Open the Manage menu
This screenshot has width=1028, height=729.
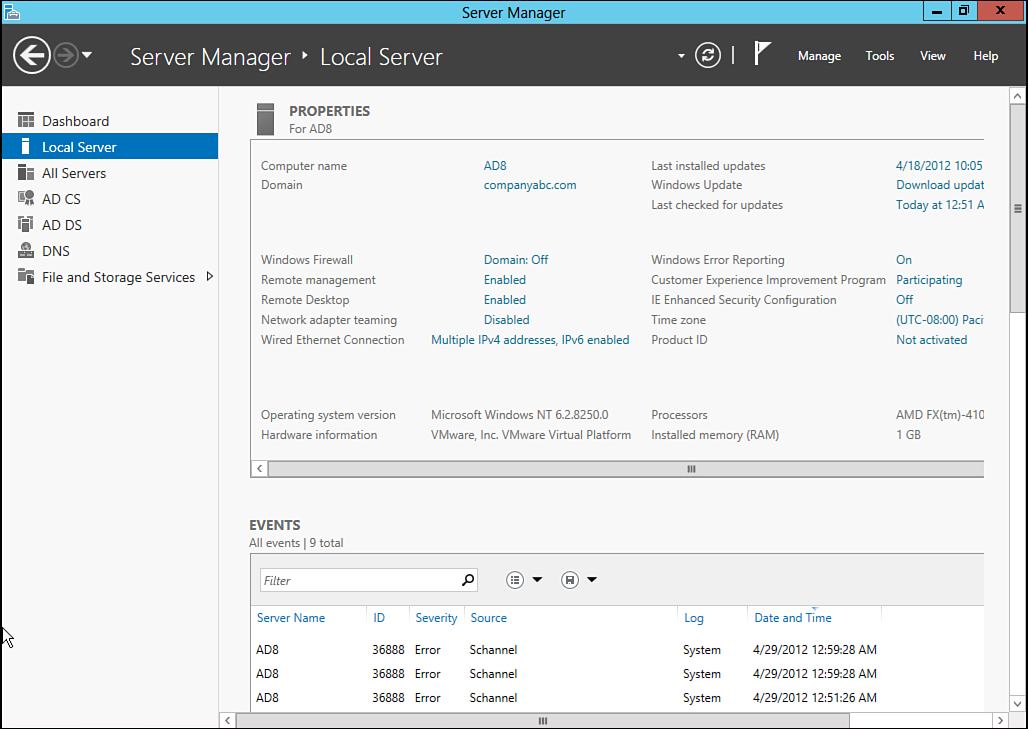(819, 56)
